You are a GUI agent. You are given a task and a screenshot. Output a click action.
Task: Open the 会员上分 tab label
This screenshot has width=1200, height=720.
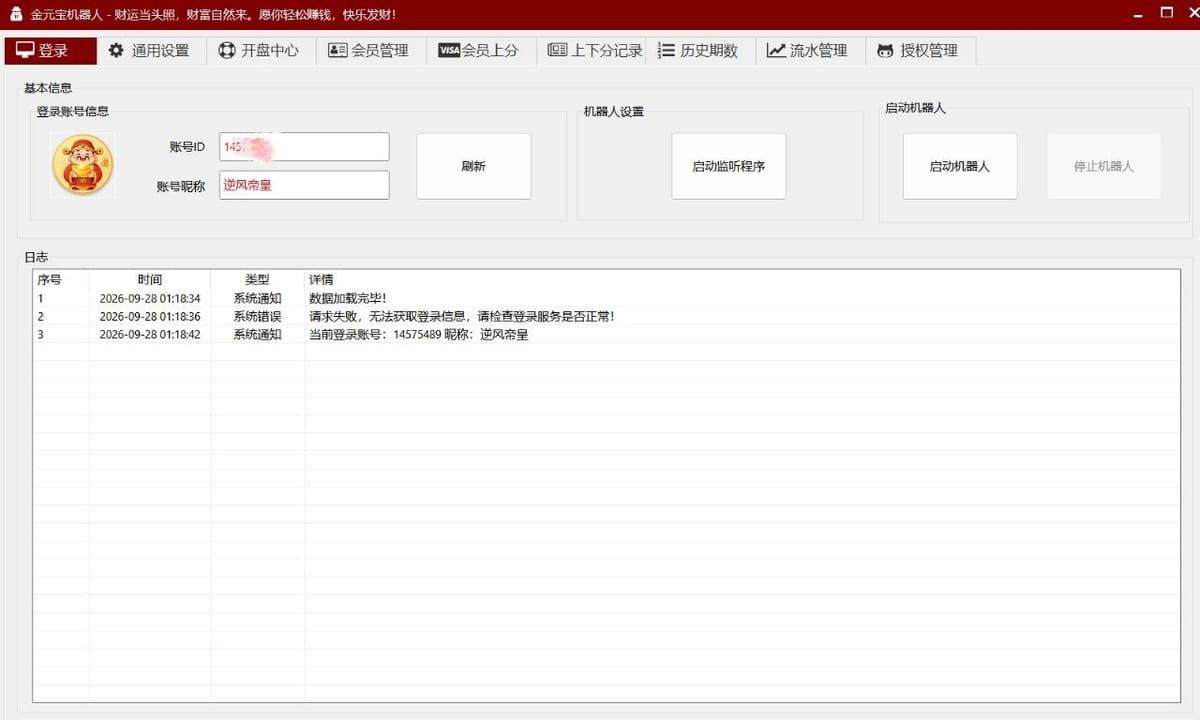pos(490,50)
